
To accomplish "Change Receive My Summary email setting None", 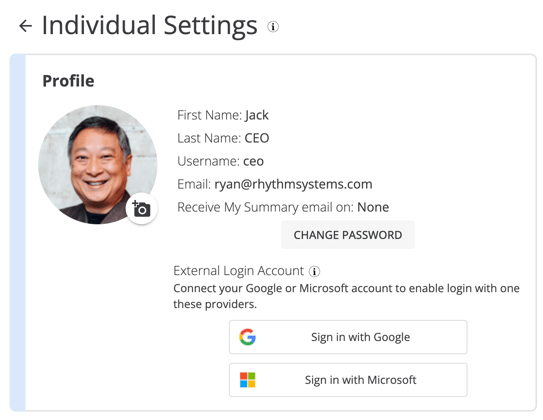I will tap(373, 207).
